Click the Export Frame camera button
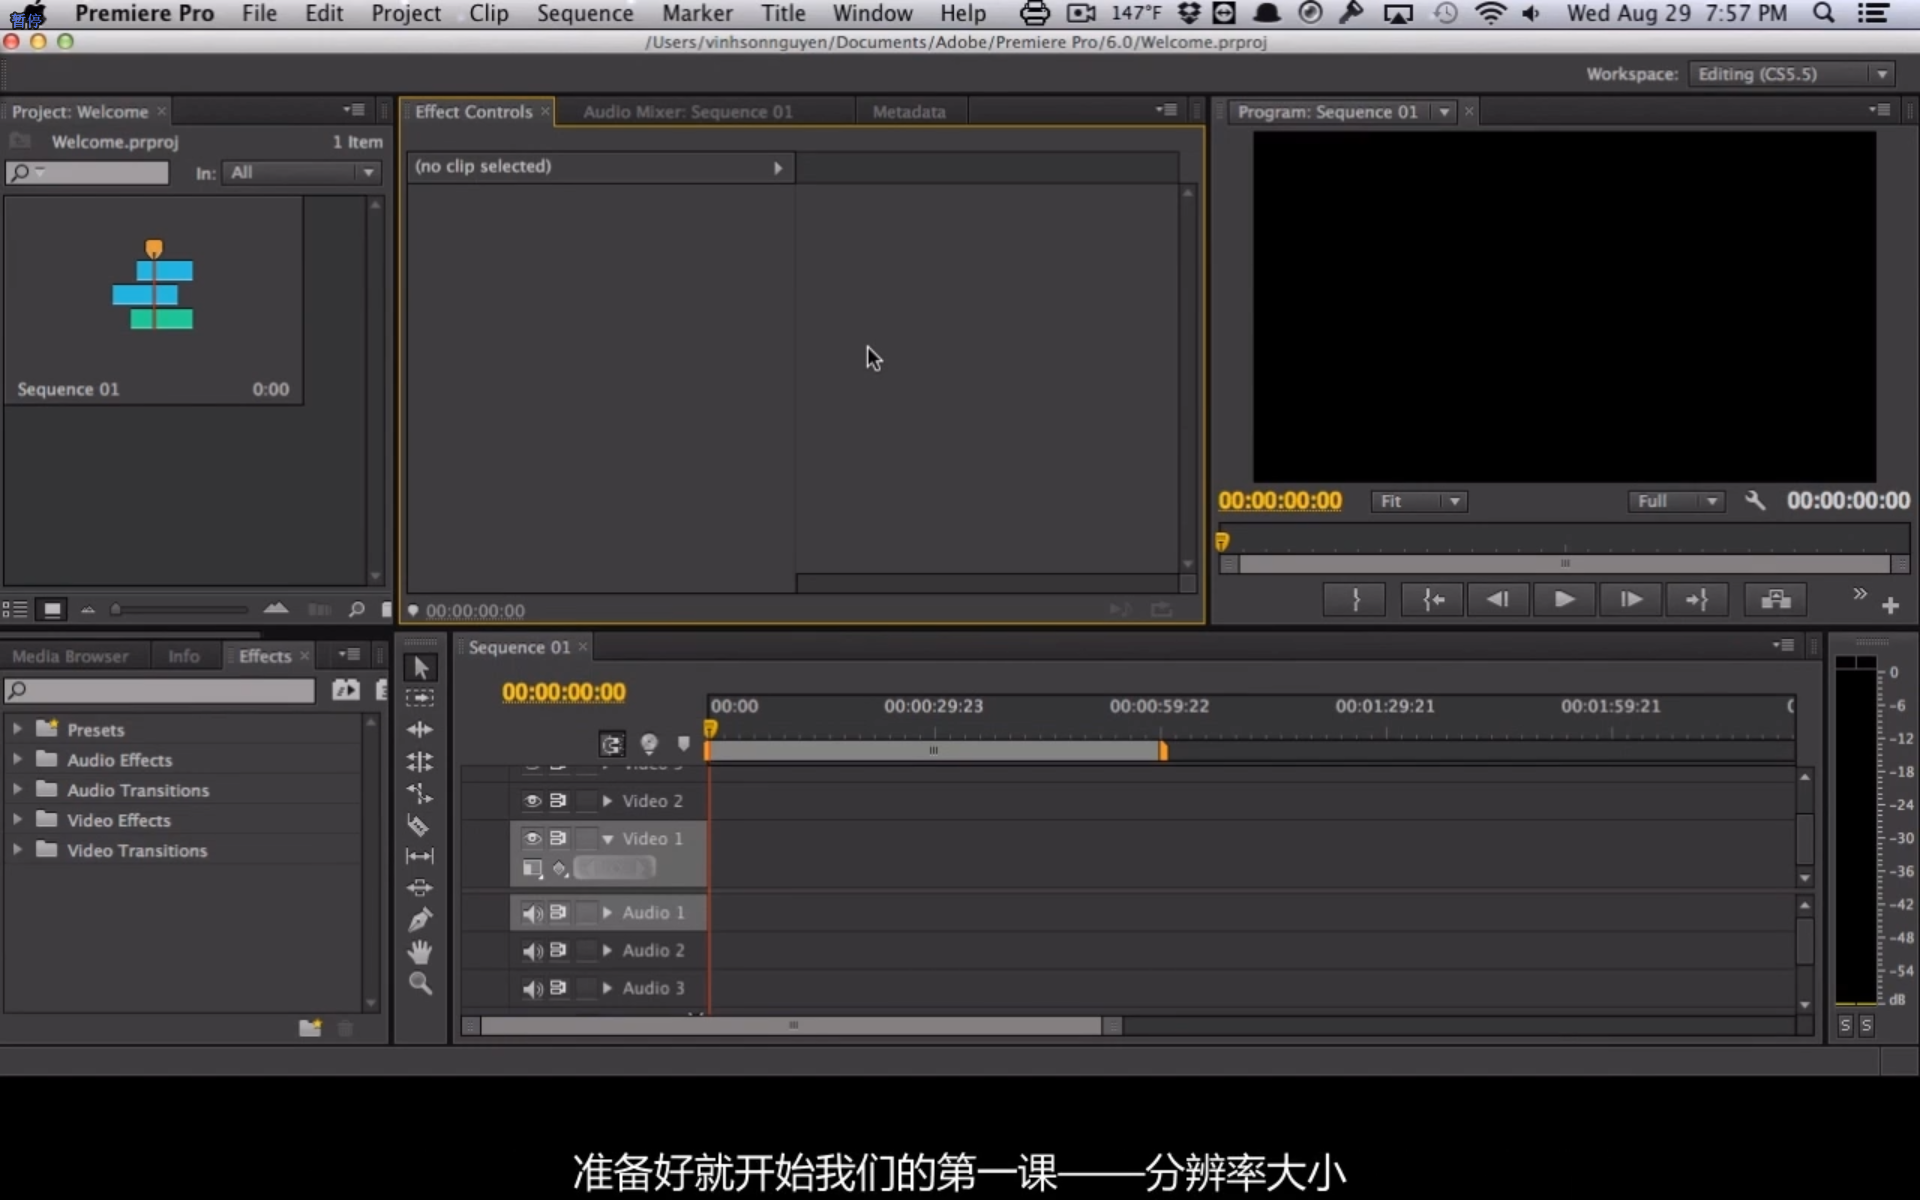 (x=1775, y=599)
